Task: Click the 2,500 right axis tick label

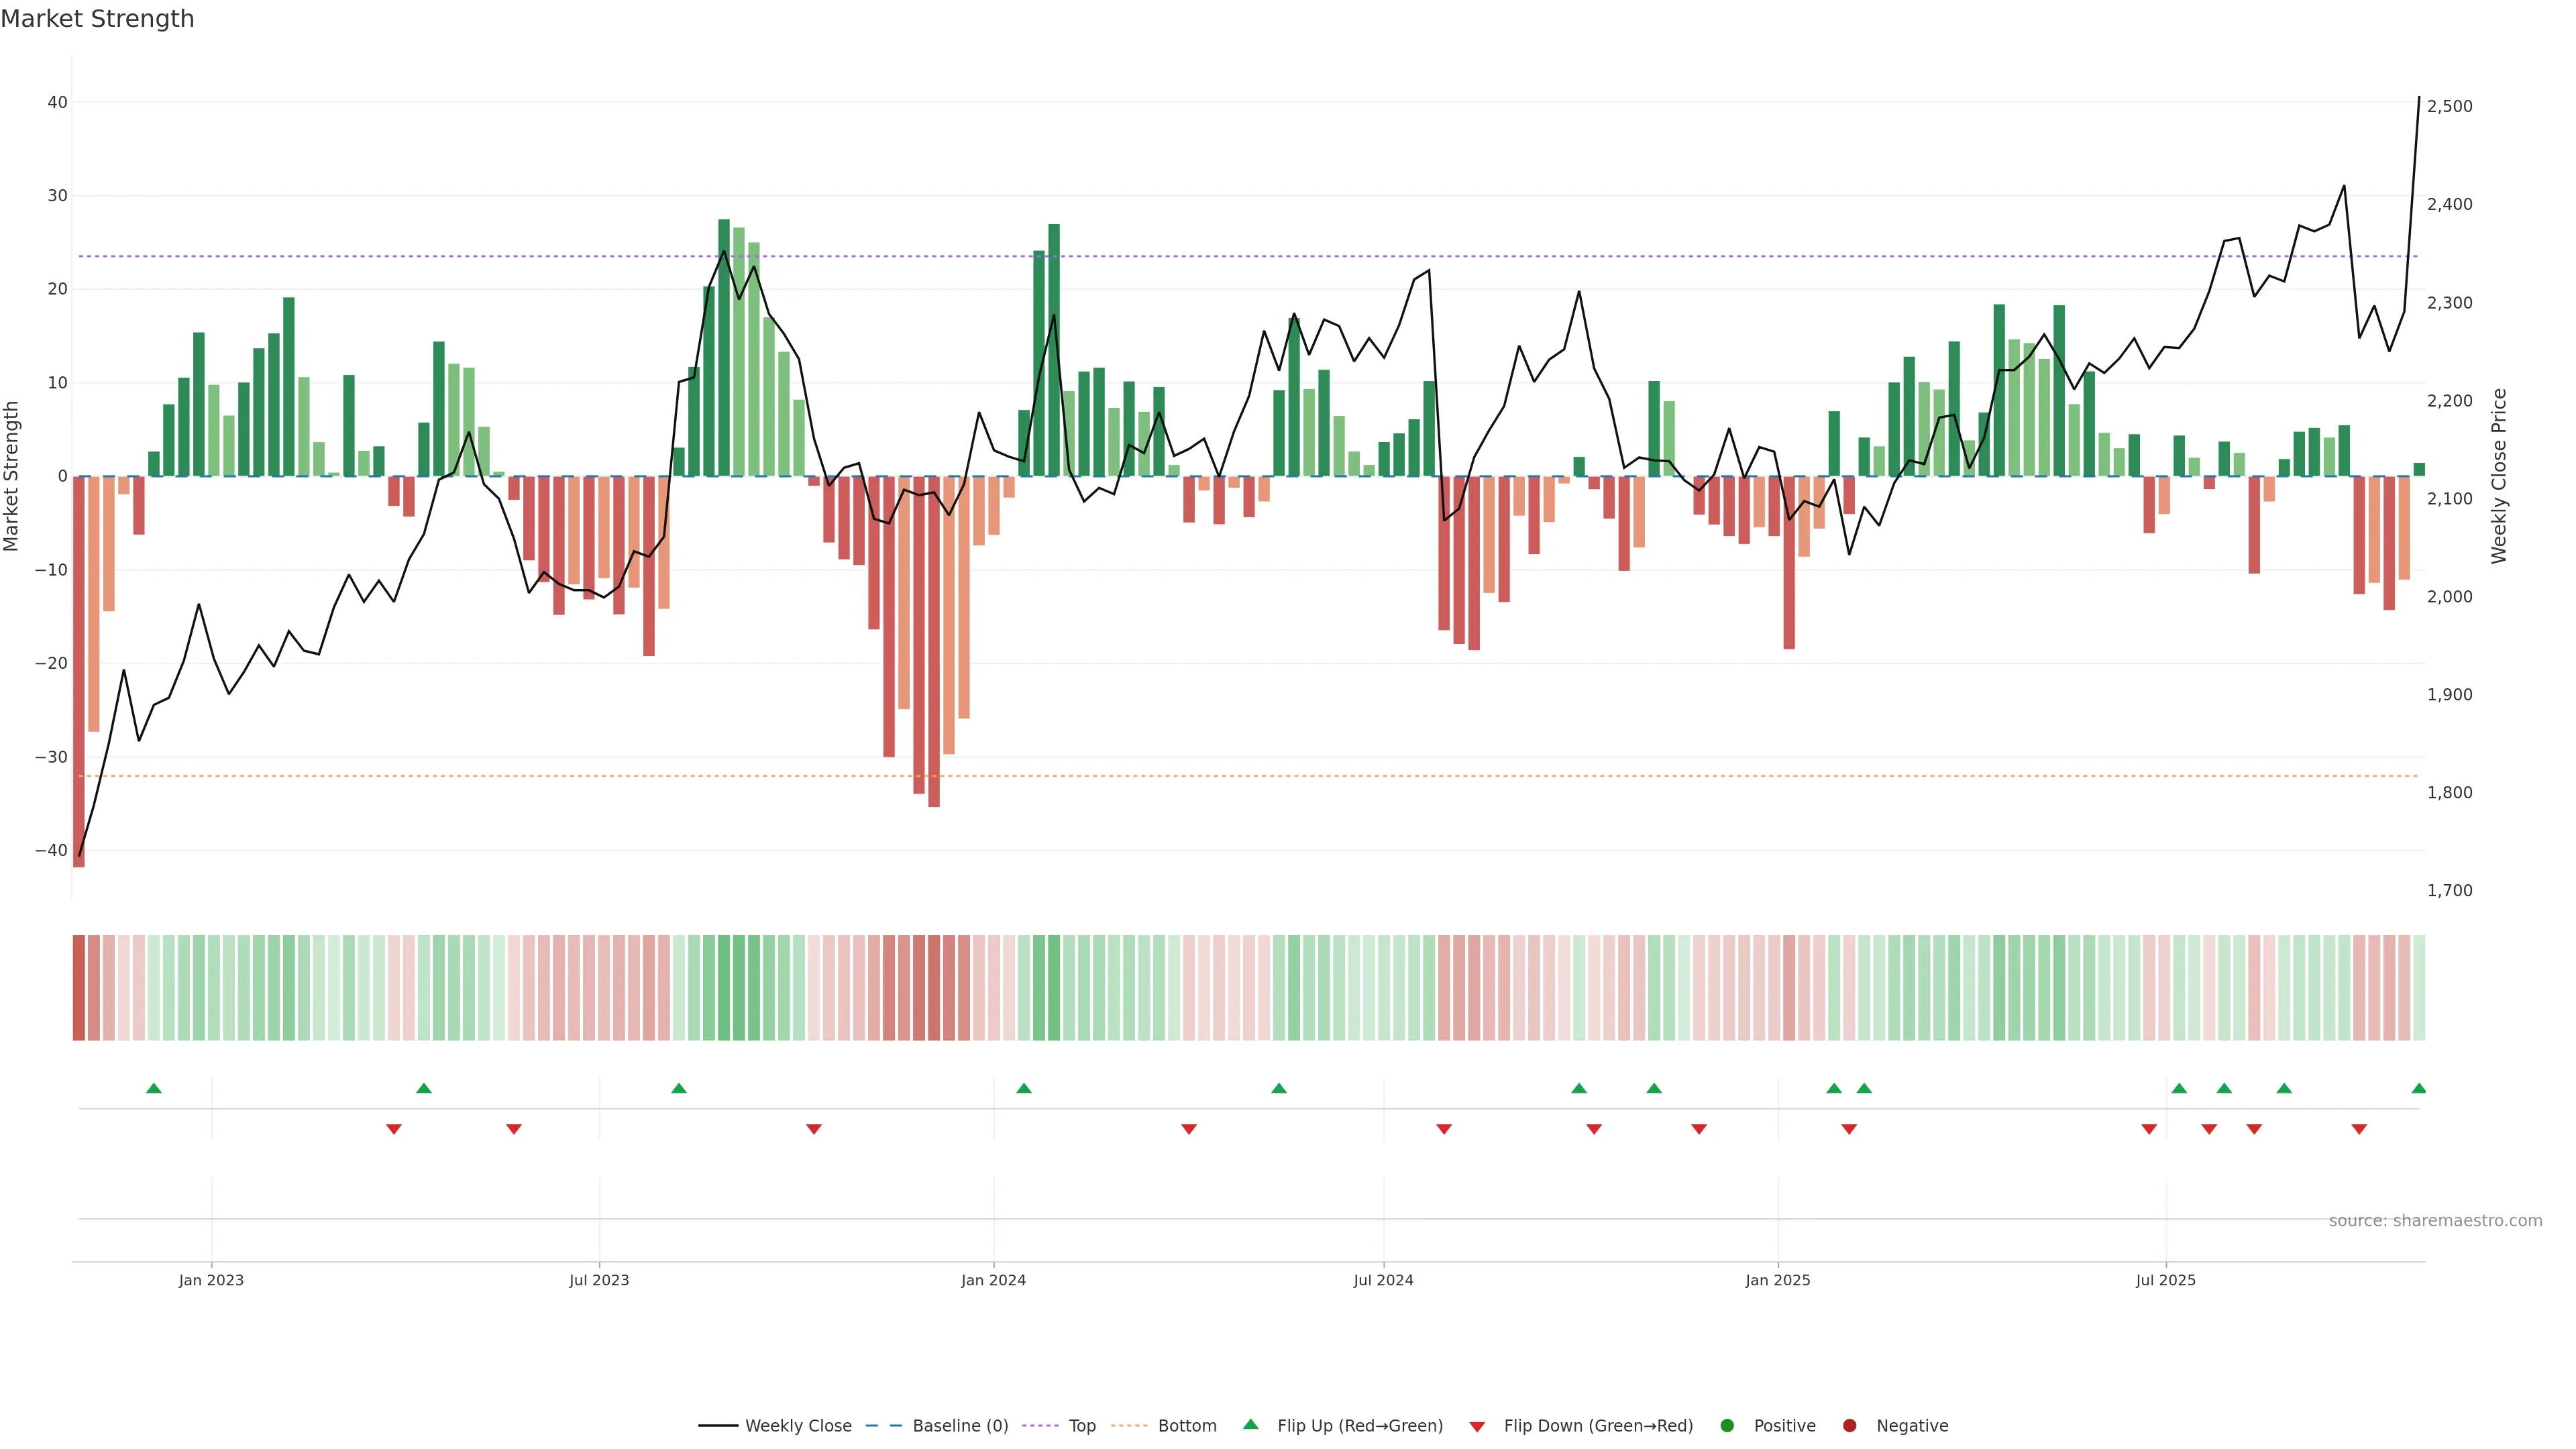Action: (2449, 106)
